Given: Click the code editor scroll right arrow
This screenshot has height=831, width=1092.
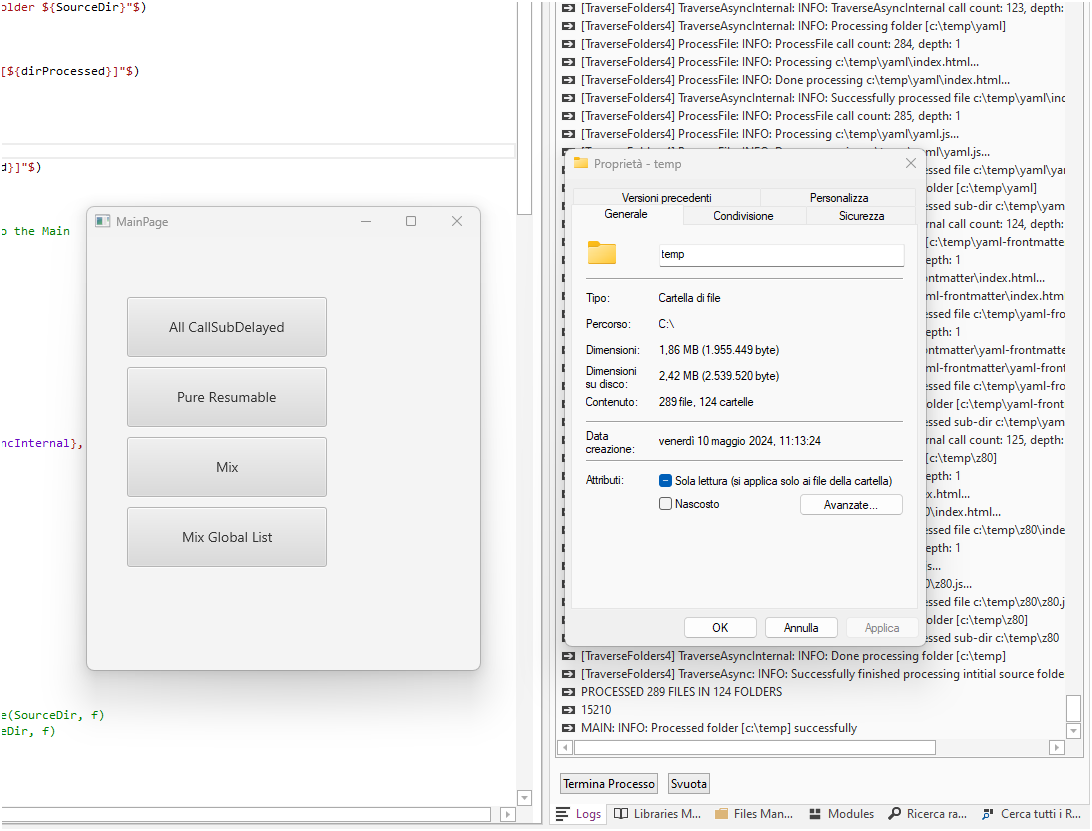Looking at the screenshot, I should (508, 814).
